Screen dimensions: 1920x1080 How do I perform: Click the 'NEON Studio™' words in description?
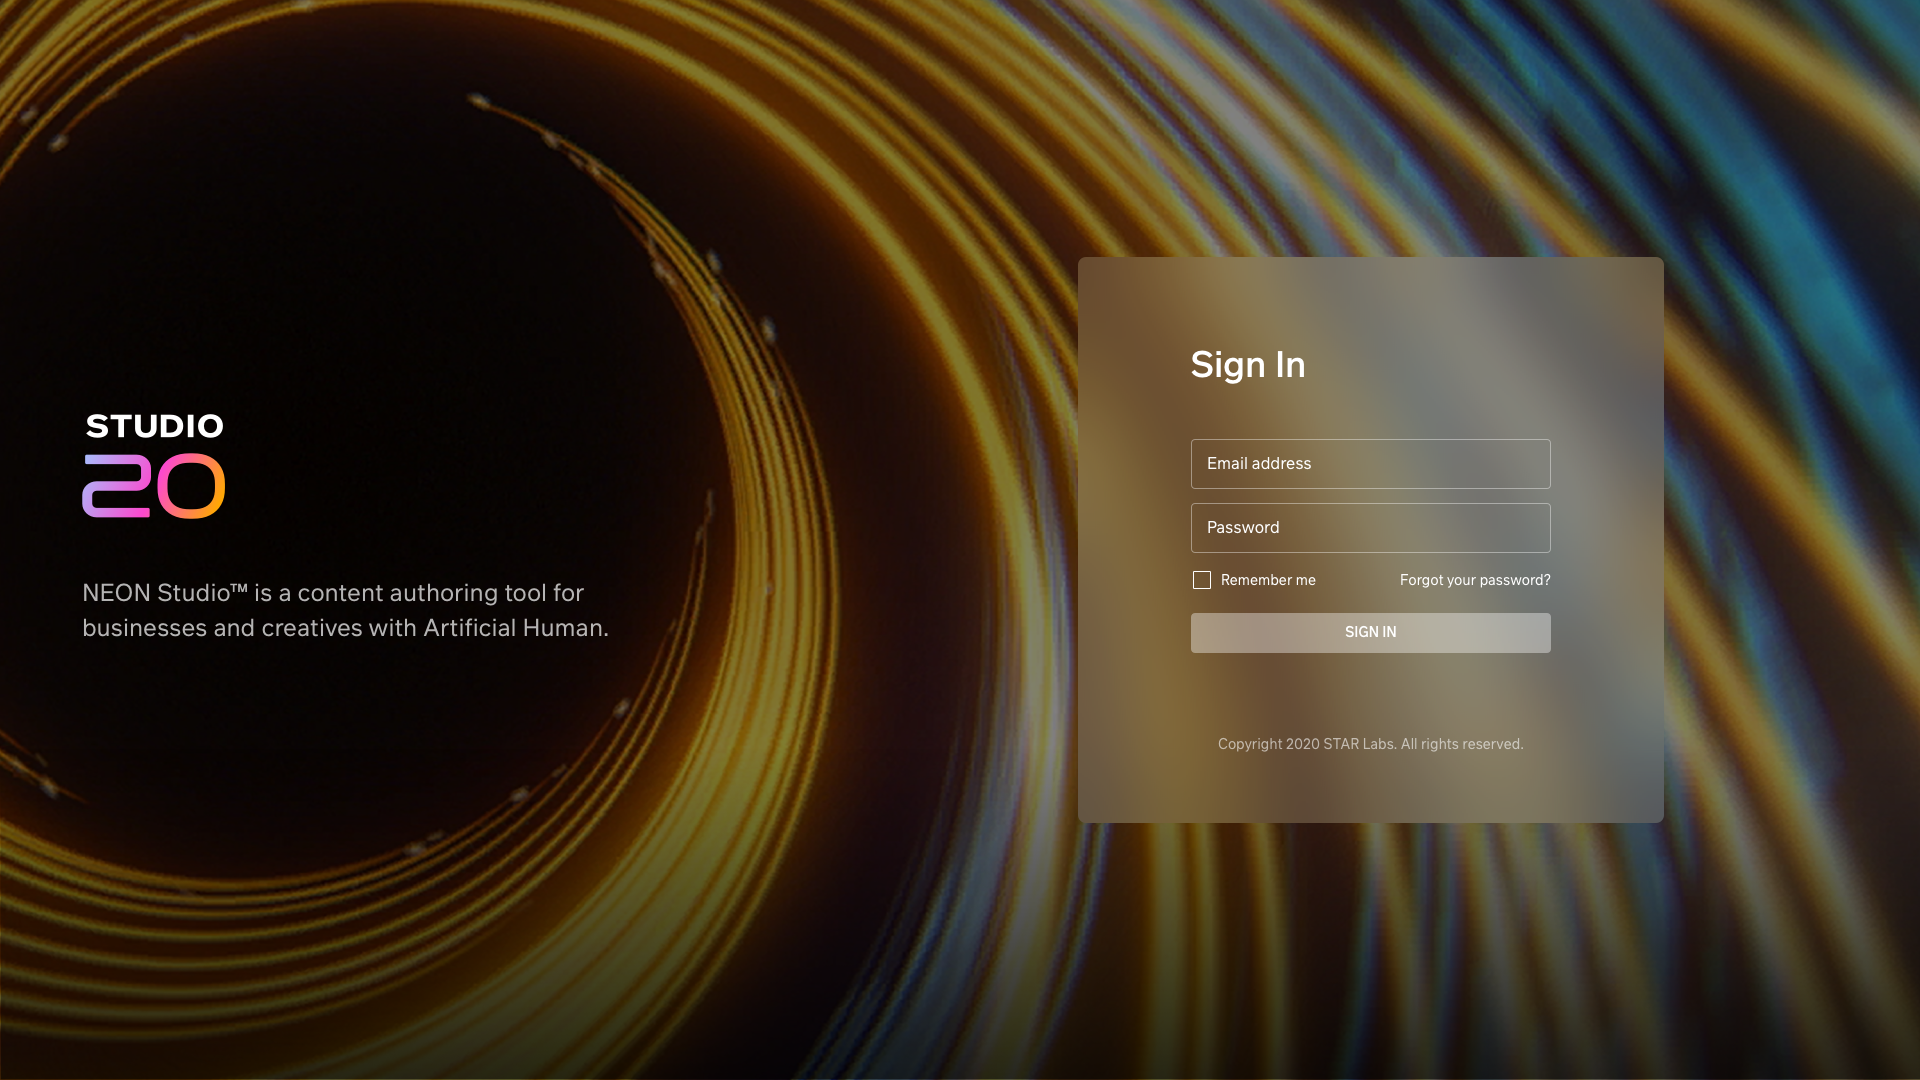click(165, 593)
